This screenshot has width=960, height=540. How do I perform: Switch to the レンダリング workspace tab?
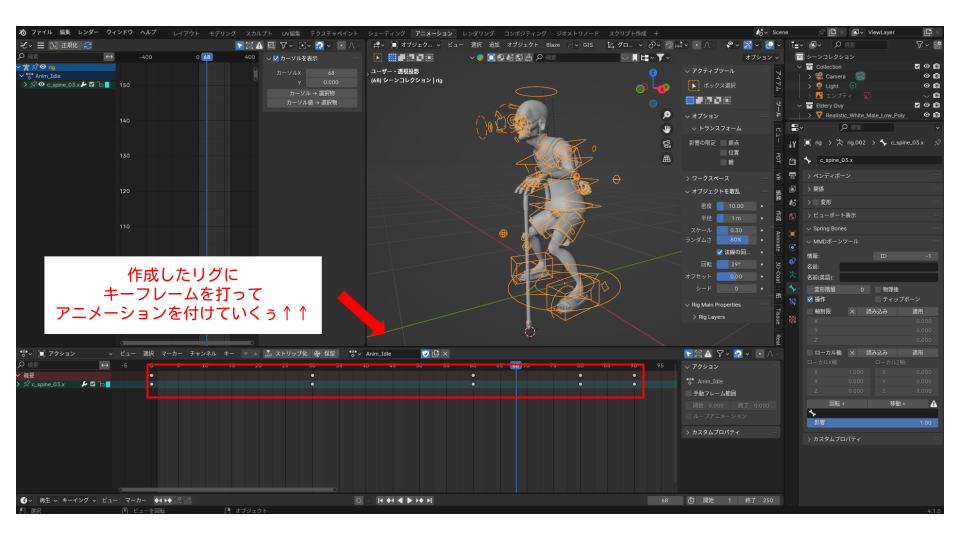coord(477,33)
